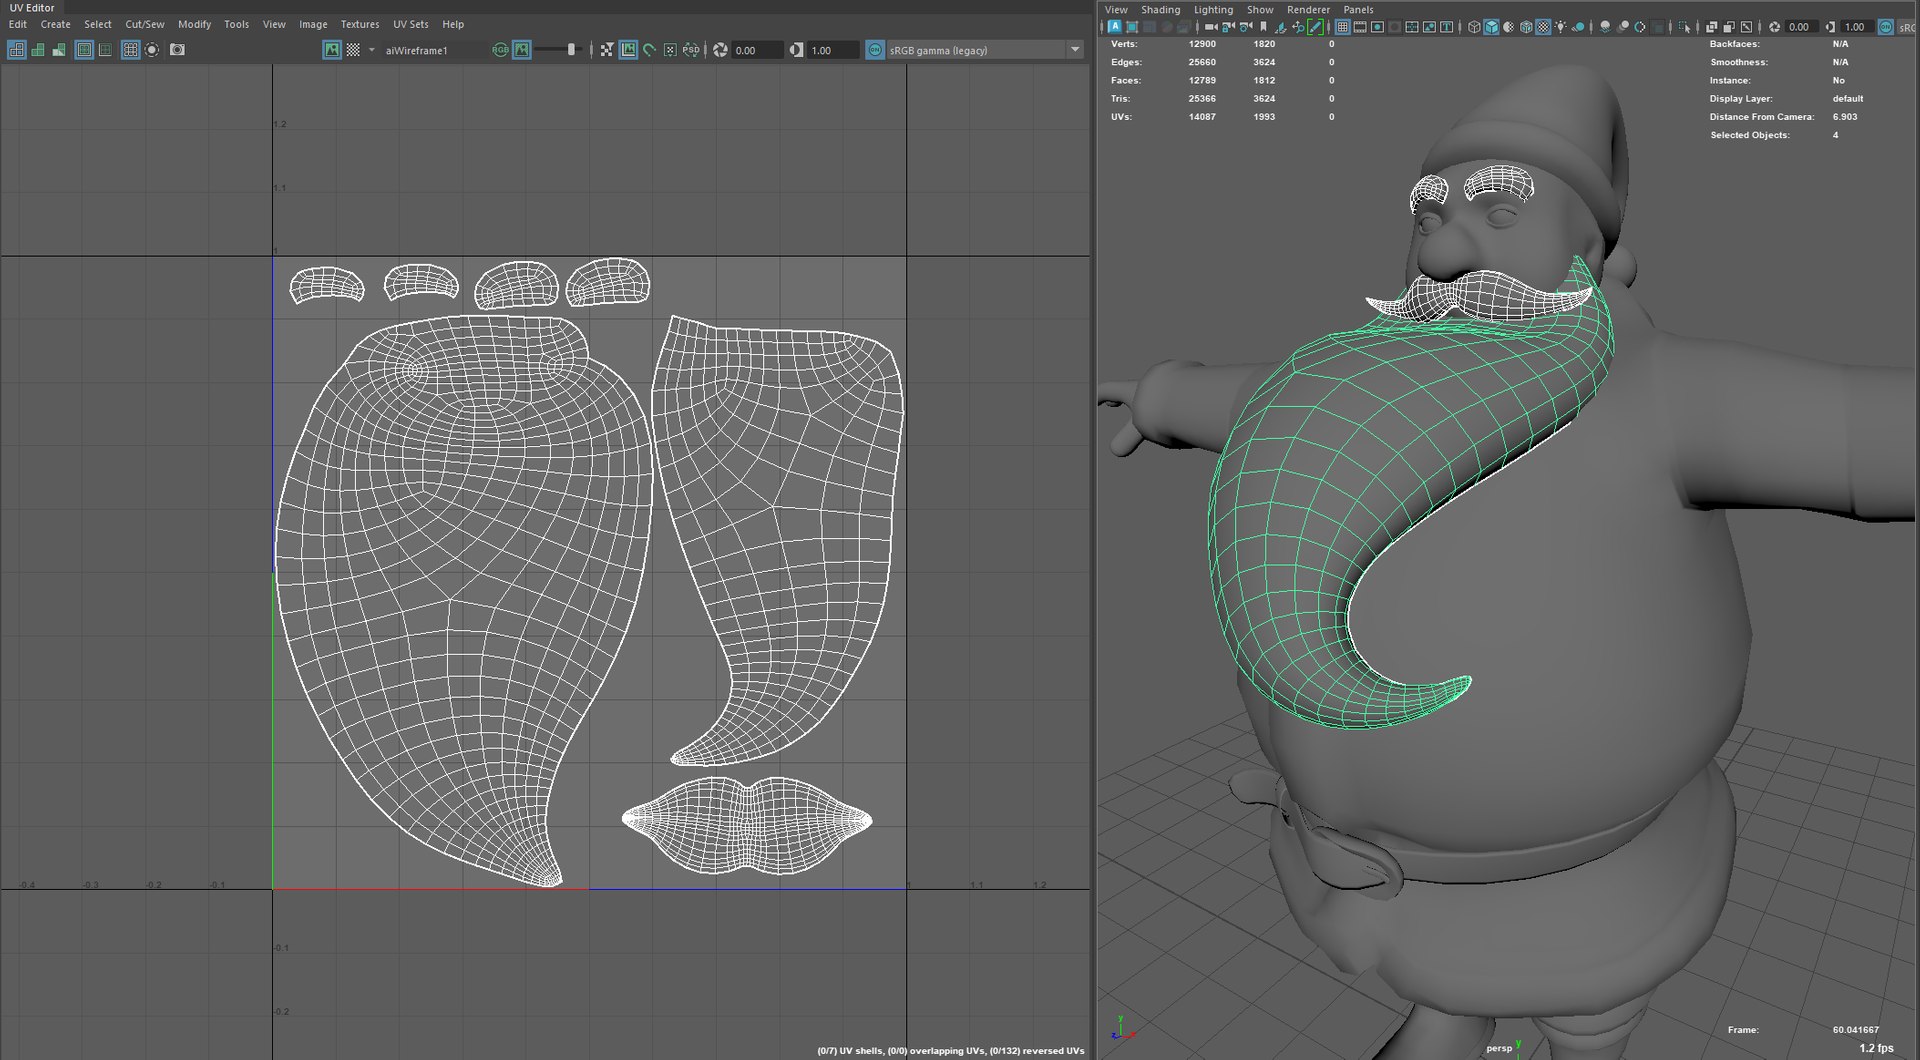Toggle film gate icon in viewport
Screen dimensions: 1920x1060
pos(1360,27)
